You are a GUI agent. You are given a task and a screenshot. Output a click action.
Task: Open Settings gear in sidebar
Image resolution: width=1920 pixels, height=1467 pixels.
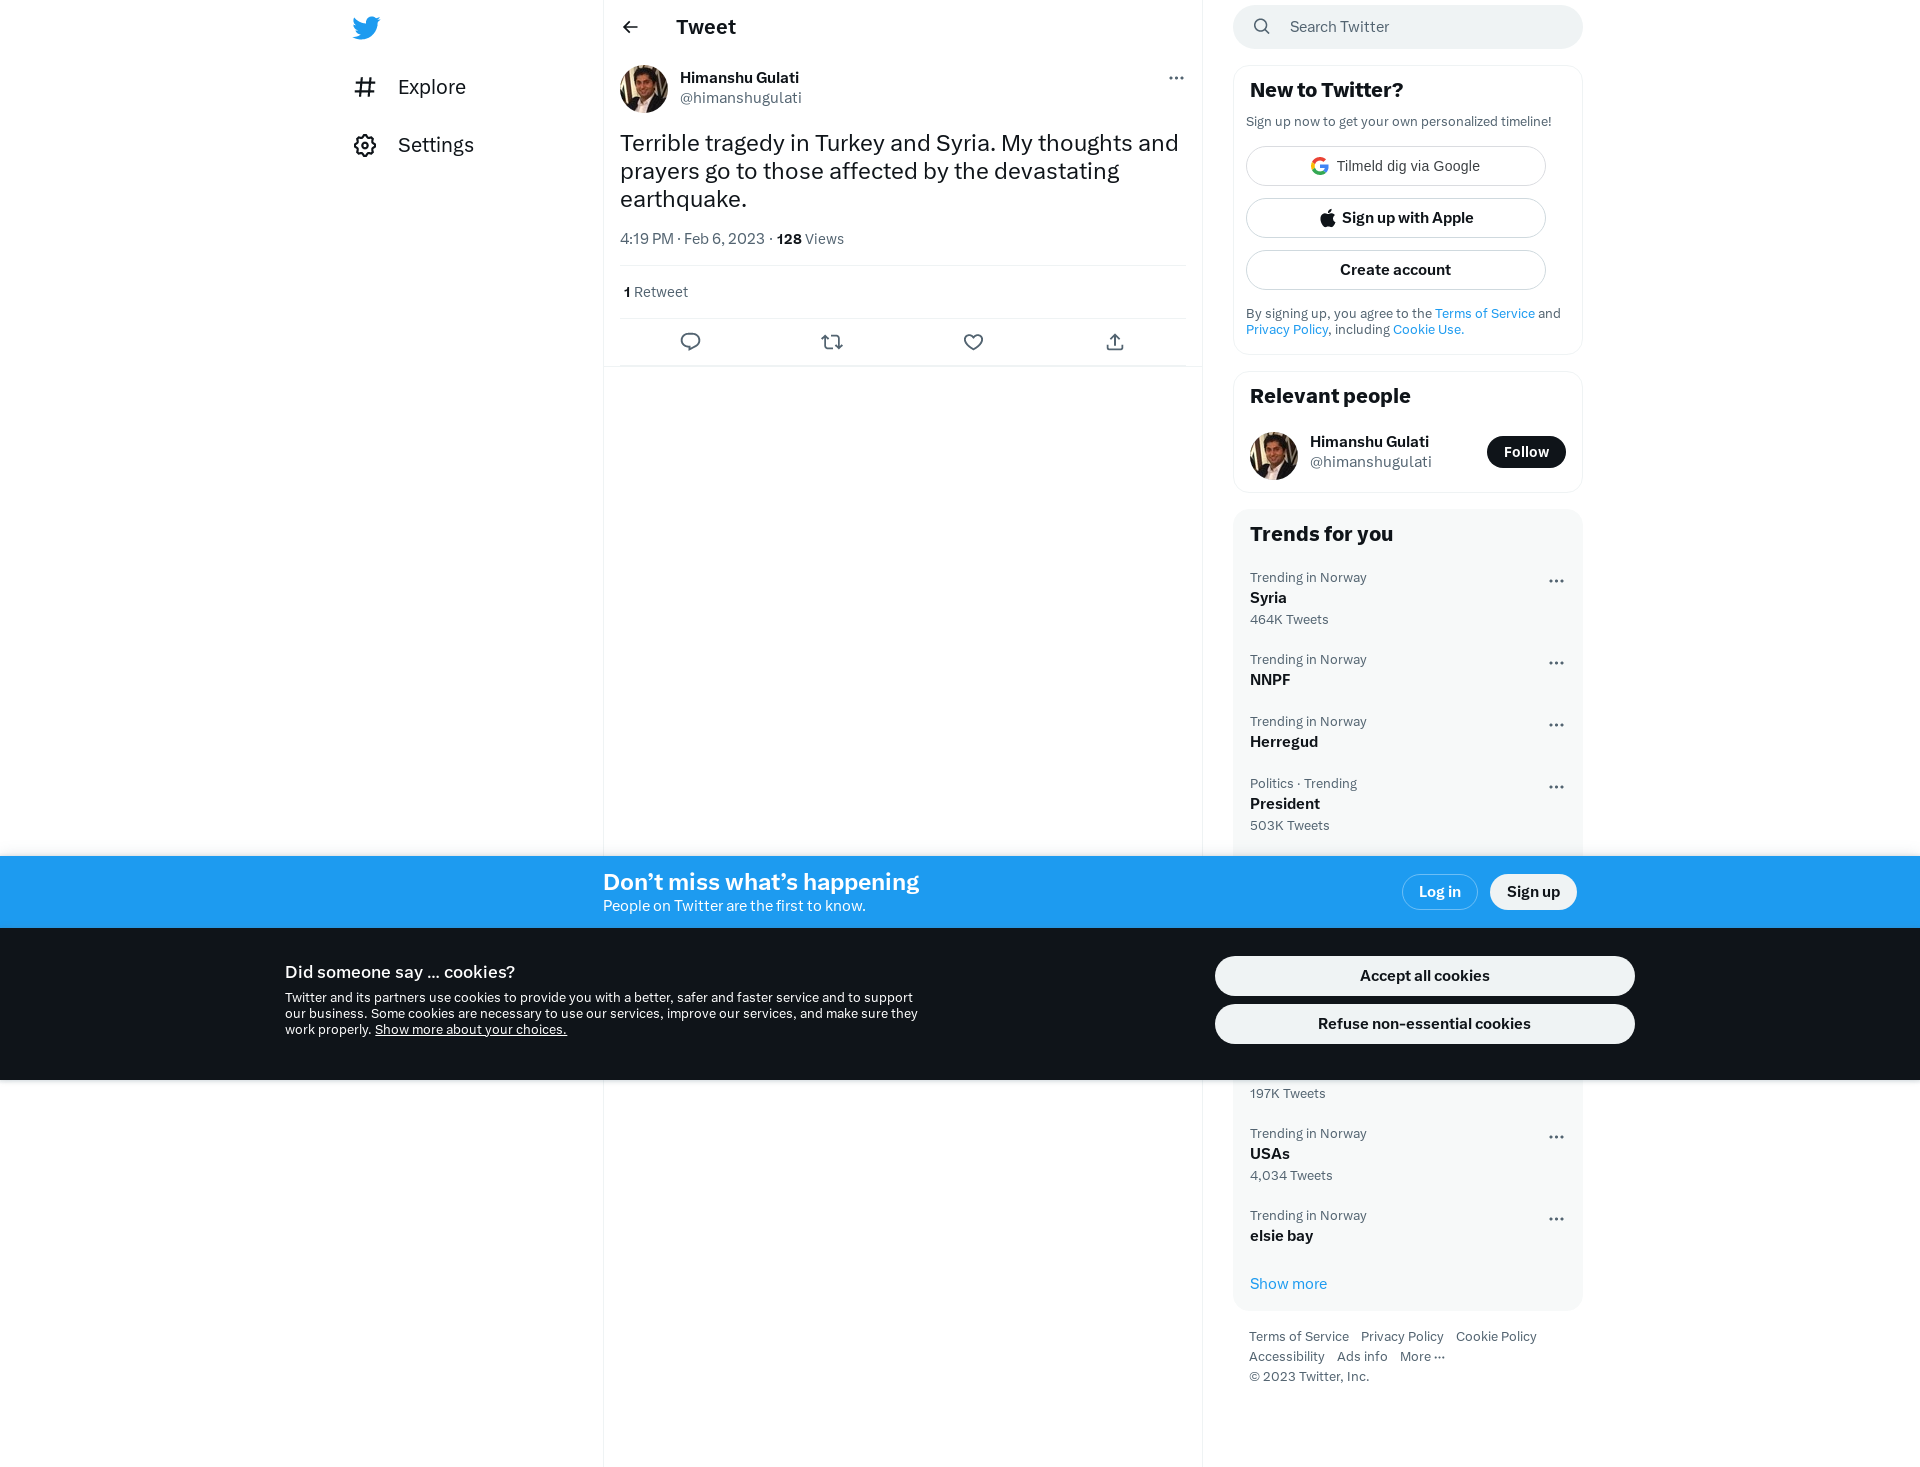(x=365, y=145)
